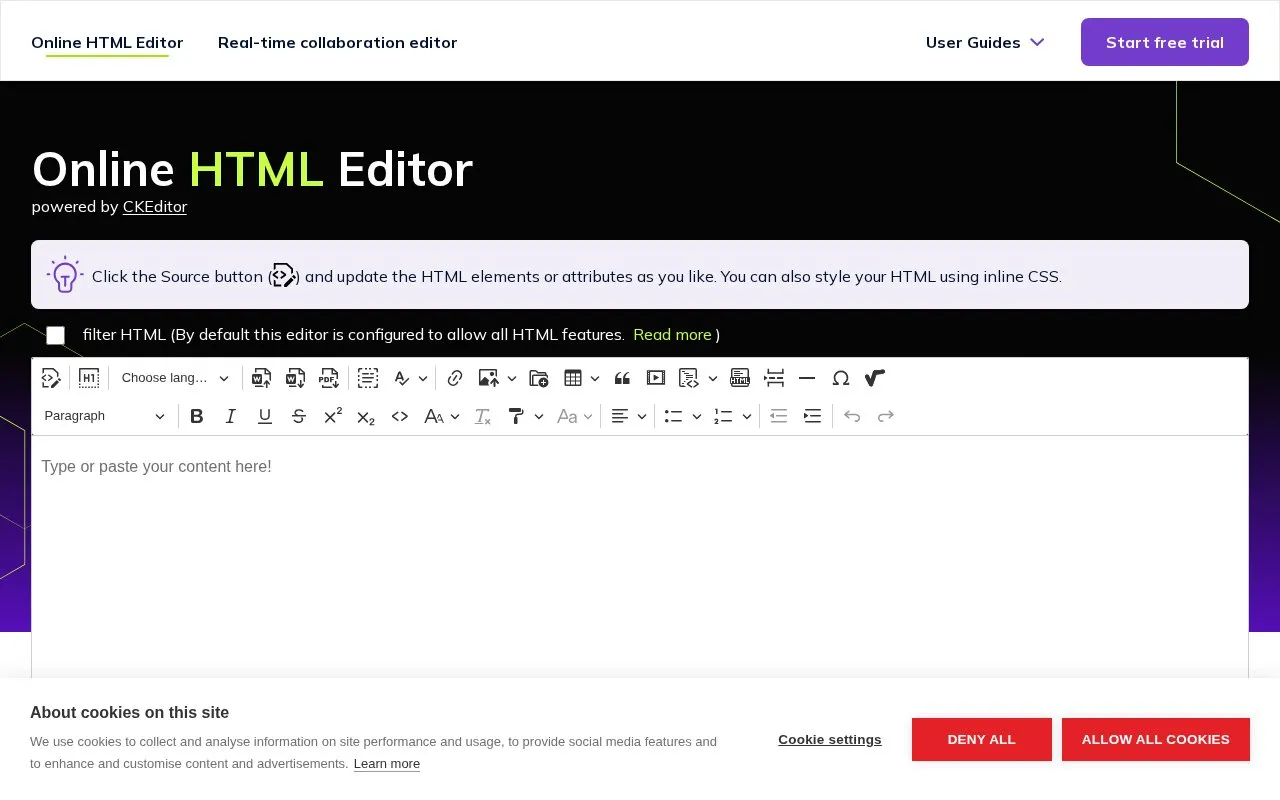
Task: Open the Choose language dropdown
Action: (175, 378)
